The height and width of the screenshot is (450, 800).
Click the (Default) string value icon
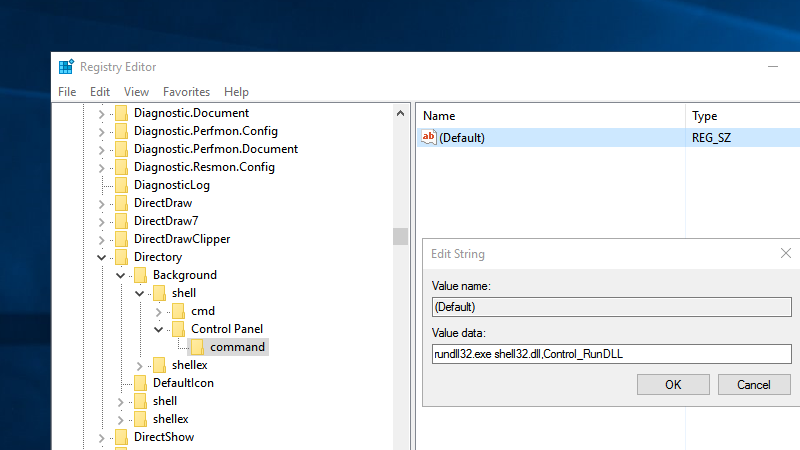point(429,137)
